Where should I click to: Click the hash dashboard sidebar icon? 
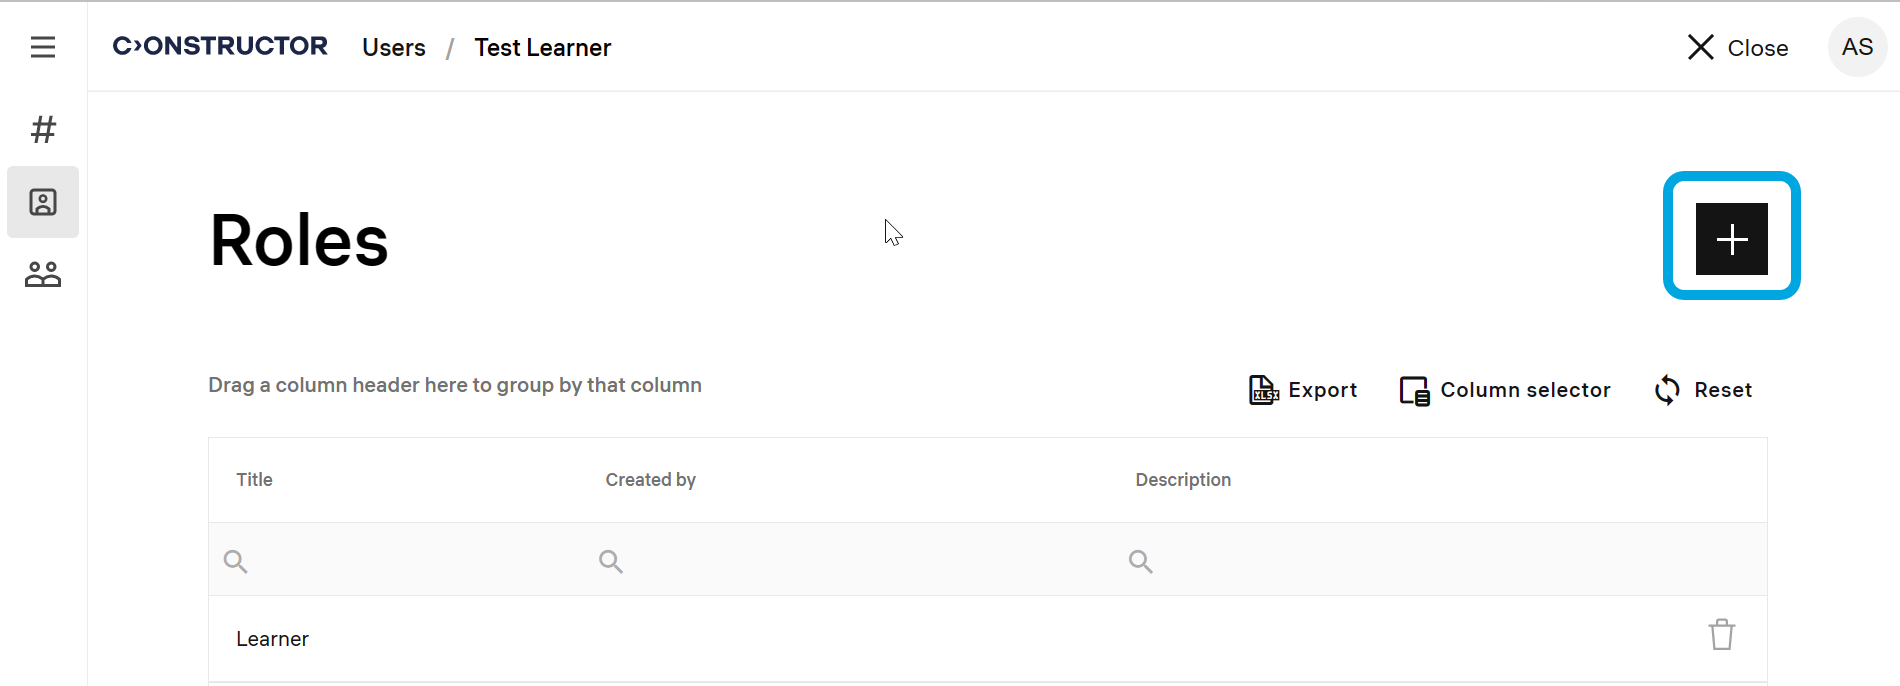[43, 129]
